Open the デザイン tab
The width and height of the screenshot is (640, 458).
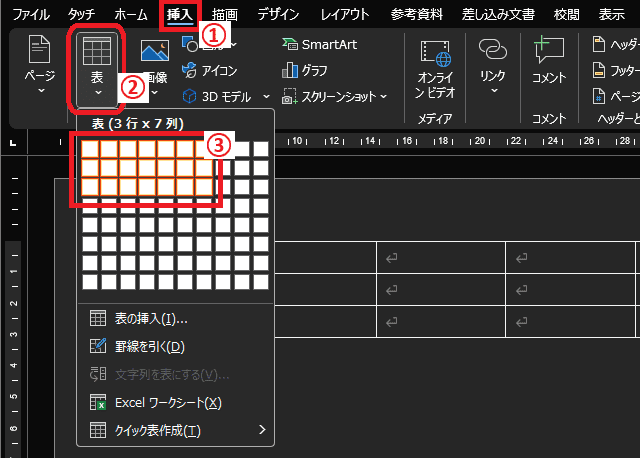tap(277, 14)
